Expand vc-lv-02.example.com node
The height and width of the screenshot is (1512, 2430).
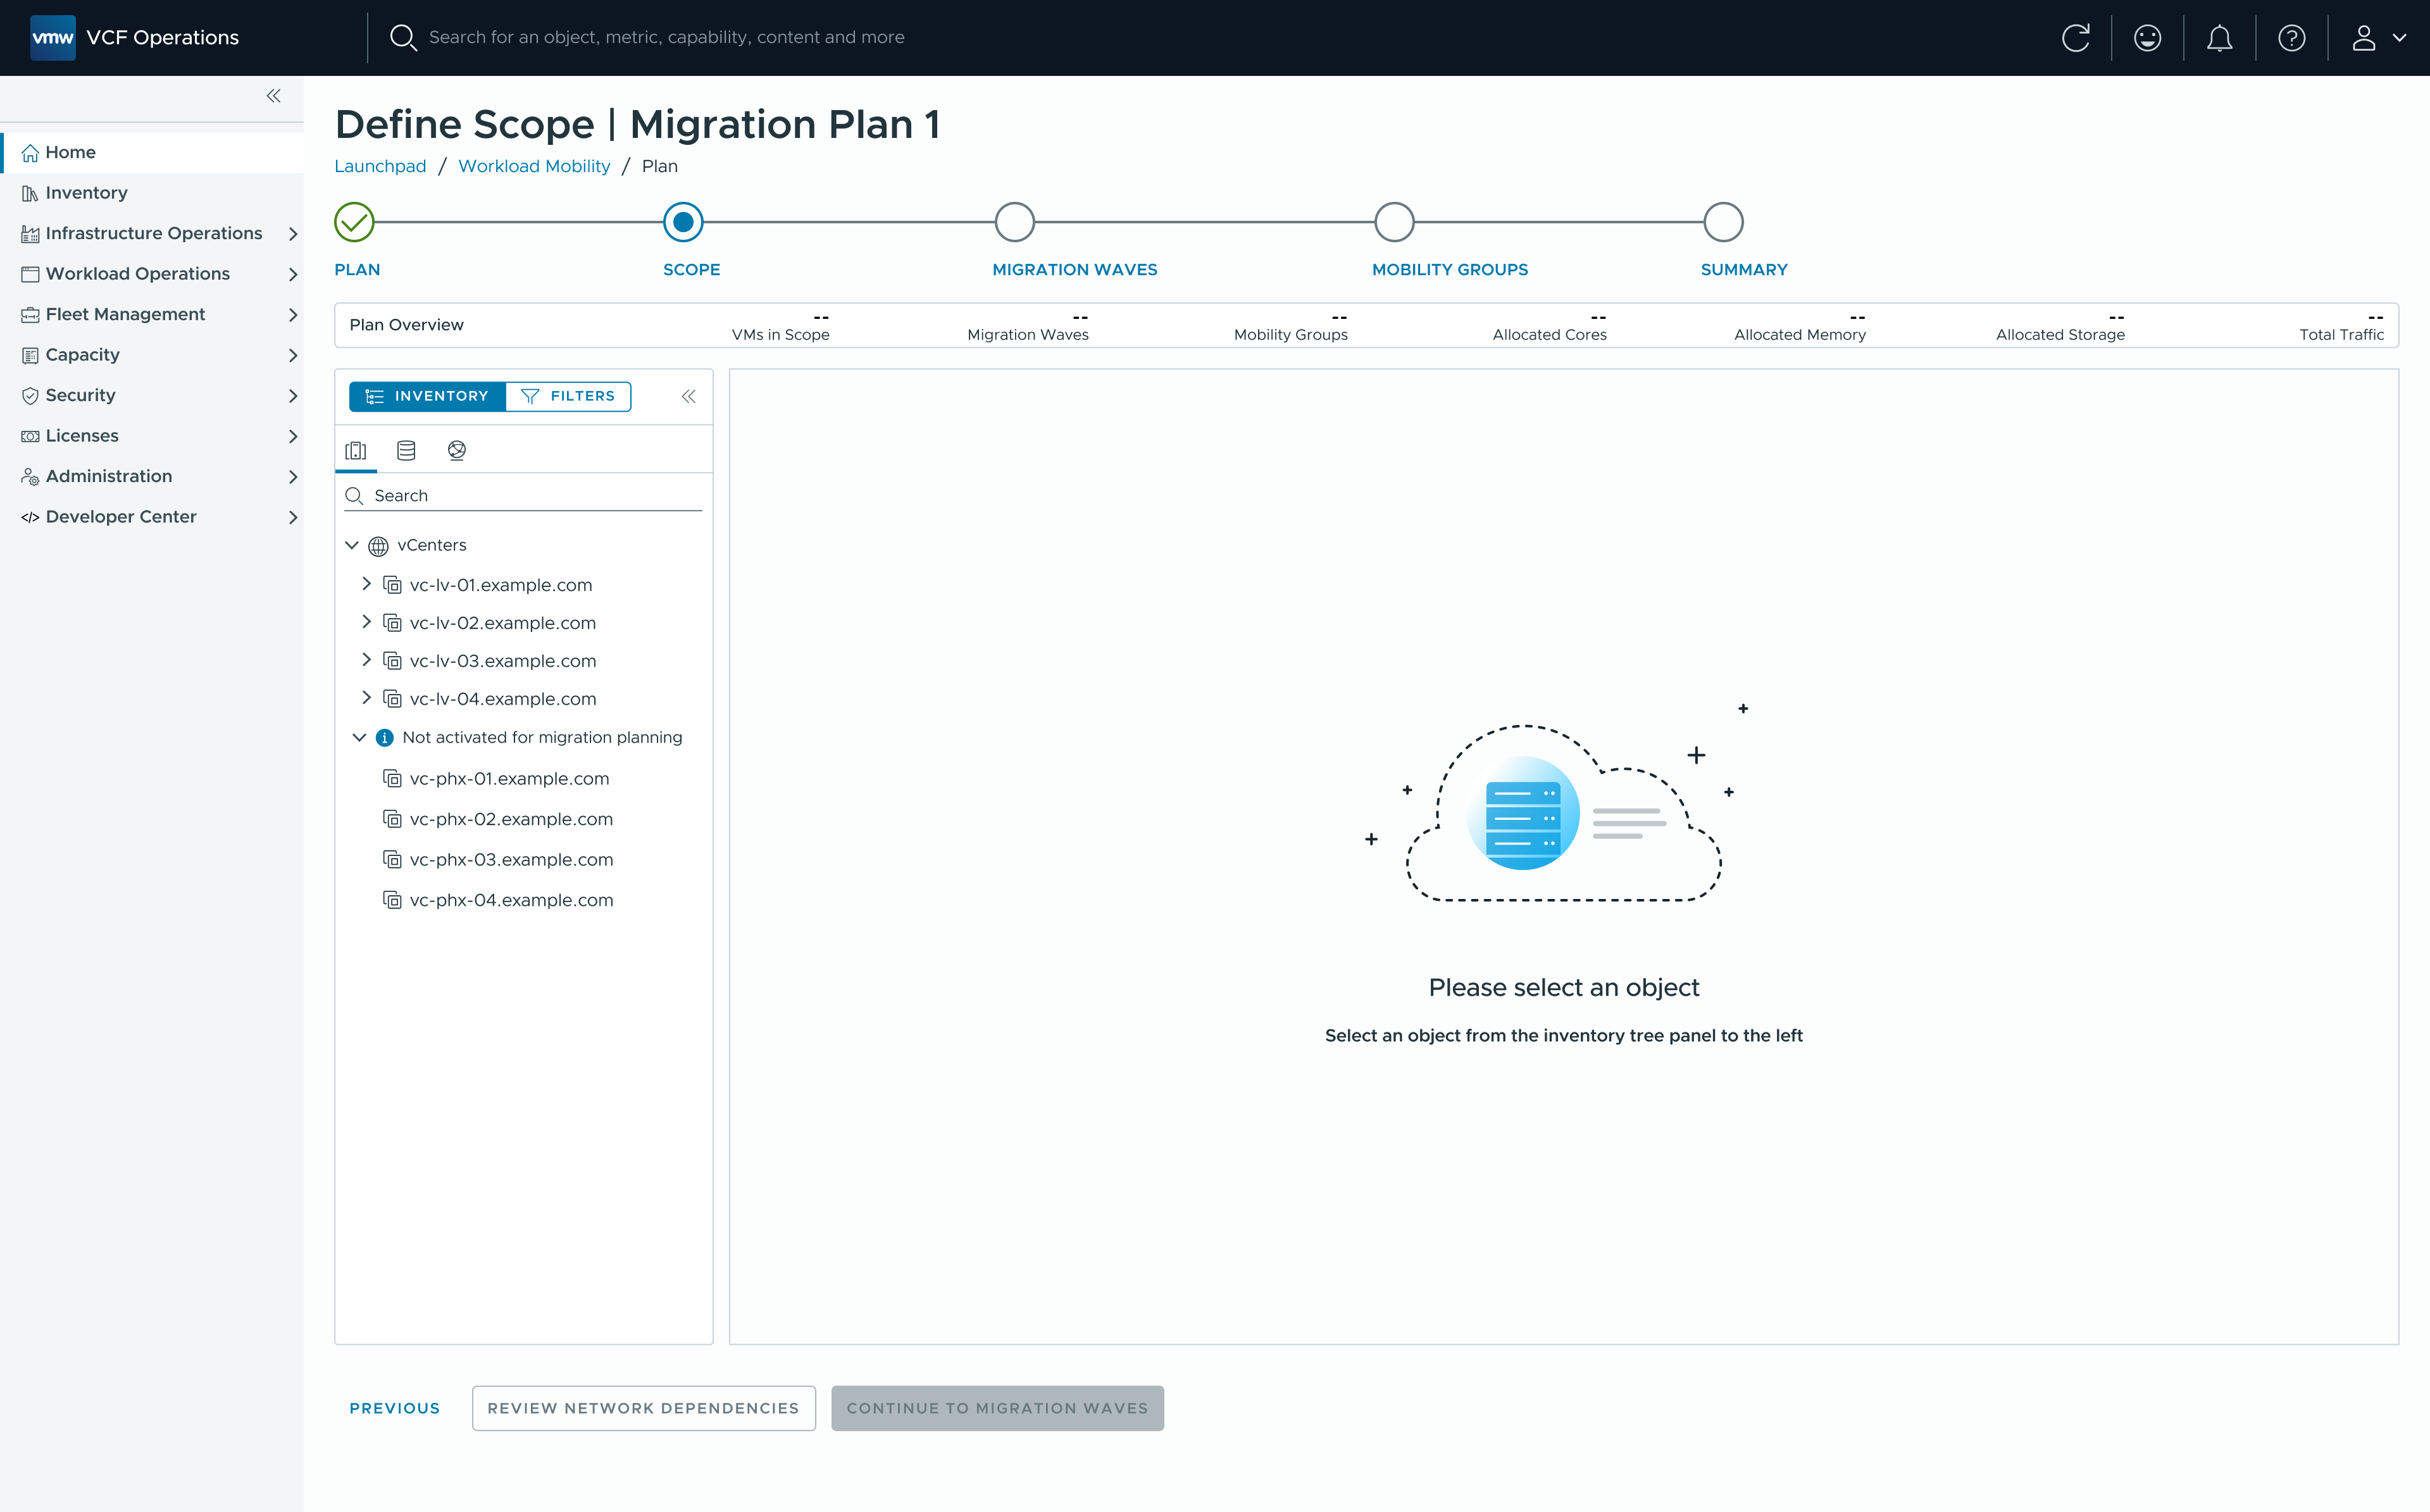coord(366,622)
